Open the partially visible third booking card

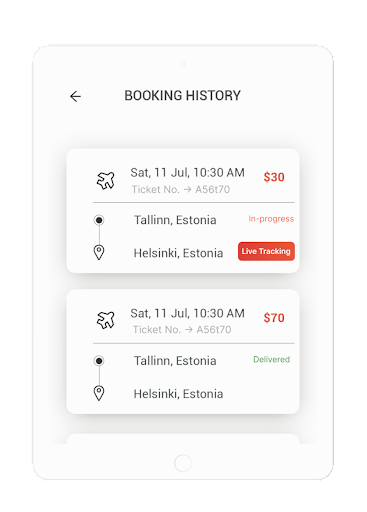point(183,439)
